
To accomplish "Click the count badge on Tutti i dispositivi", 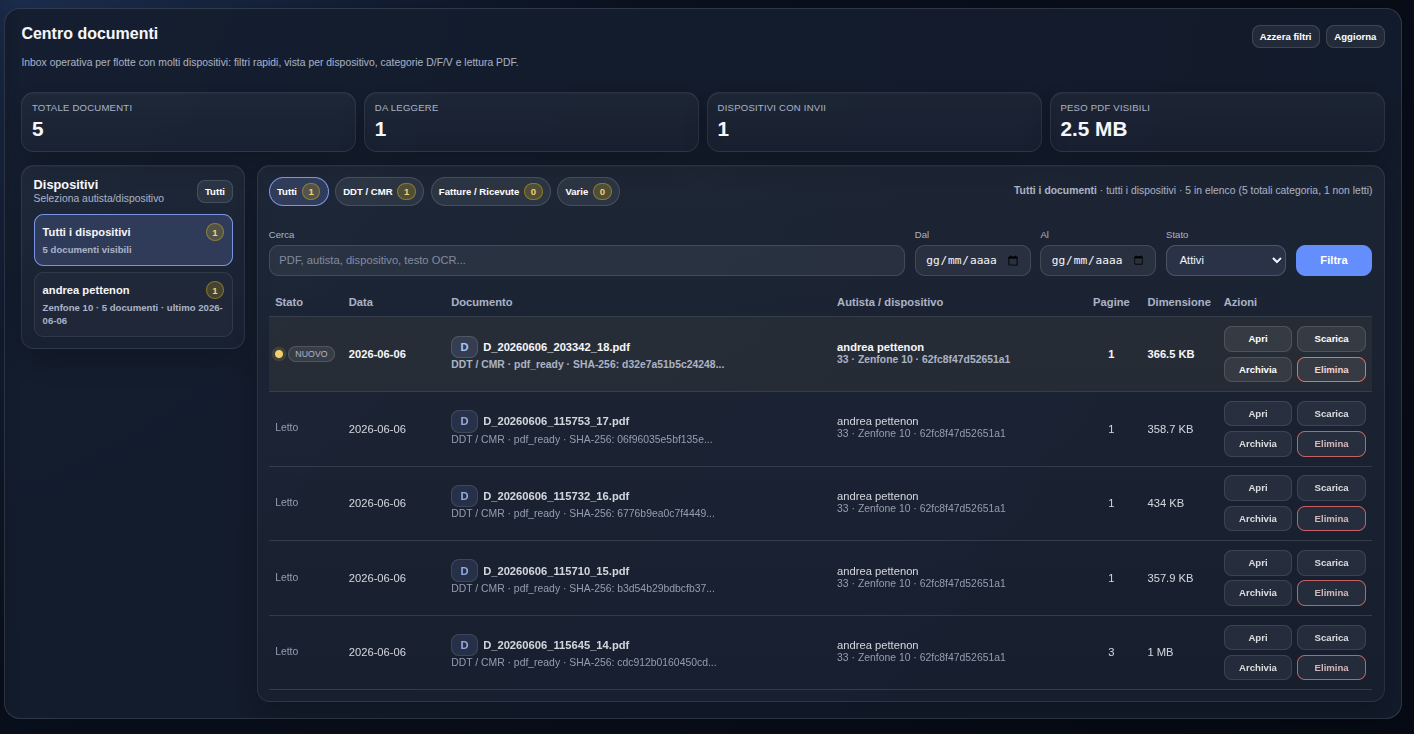I will click(x=214, y=232).
